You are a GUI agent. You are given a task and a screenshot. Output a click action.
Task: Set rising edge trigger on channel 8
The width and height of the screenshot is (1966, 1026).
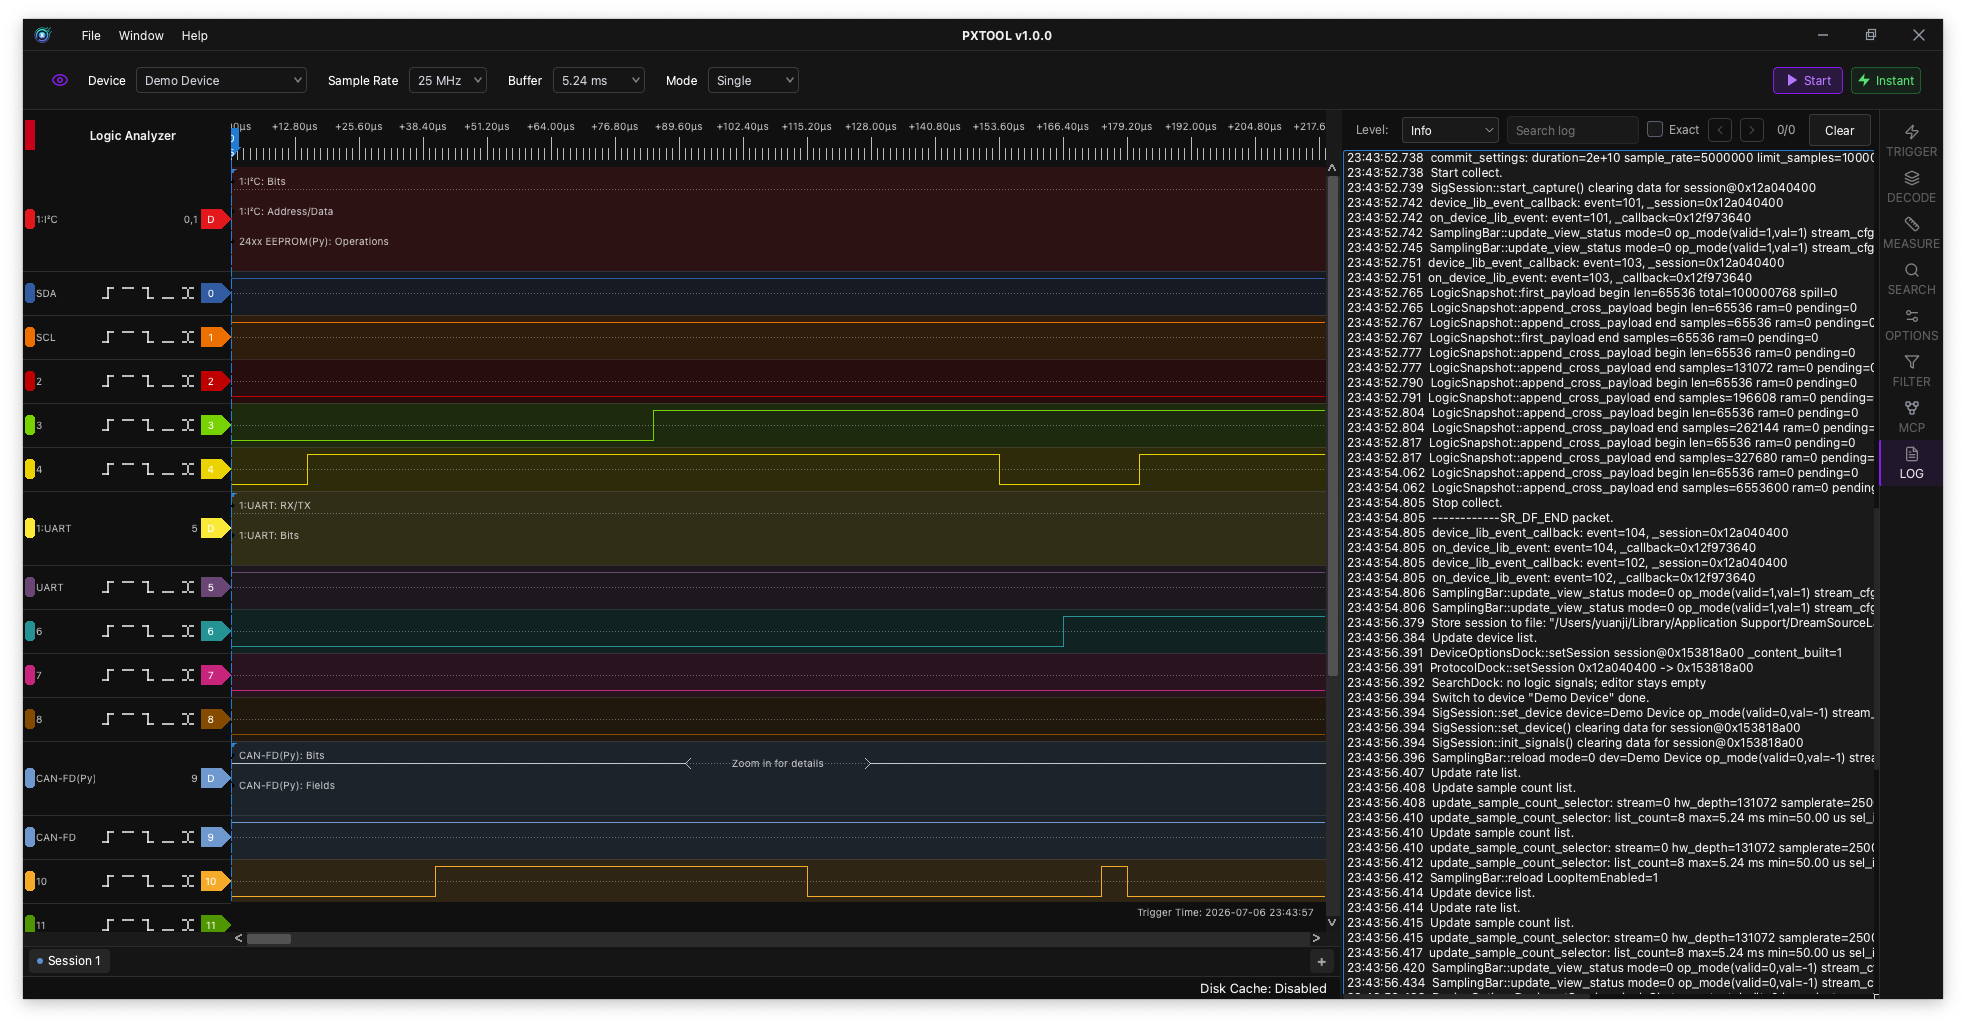[108, 719]
